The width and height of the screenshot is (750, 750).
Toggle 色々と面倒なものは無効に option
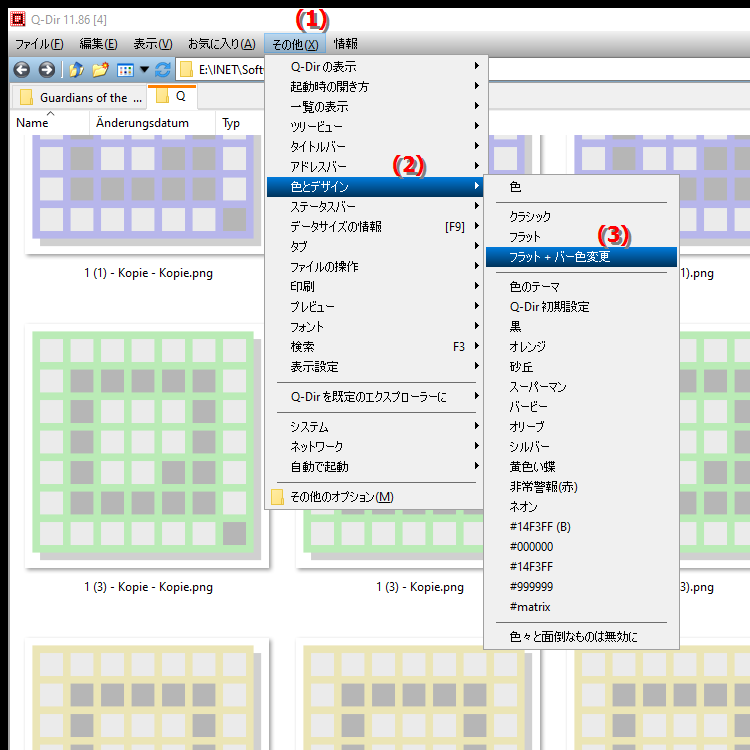pyautogui.click(x=581, y=637)
